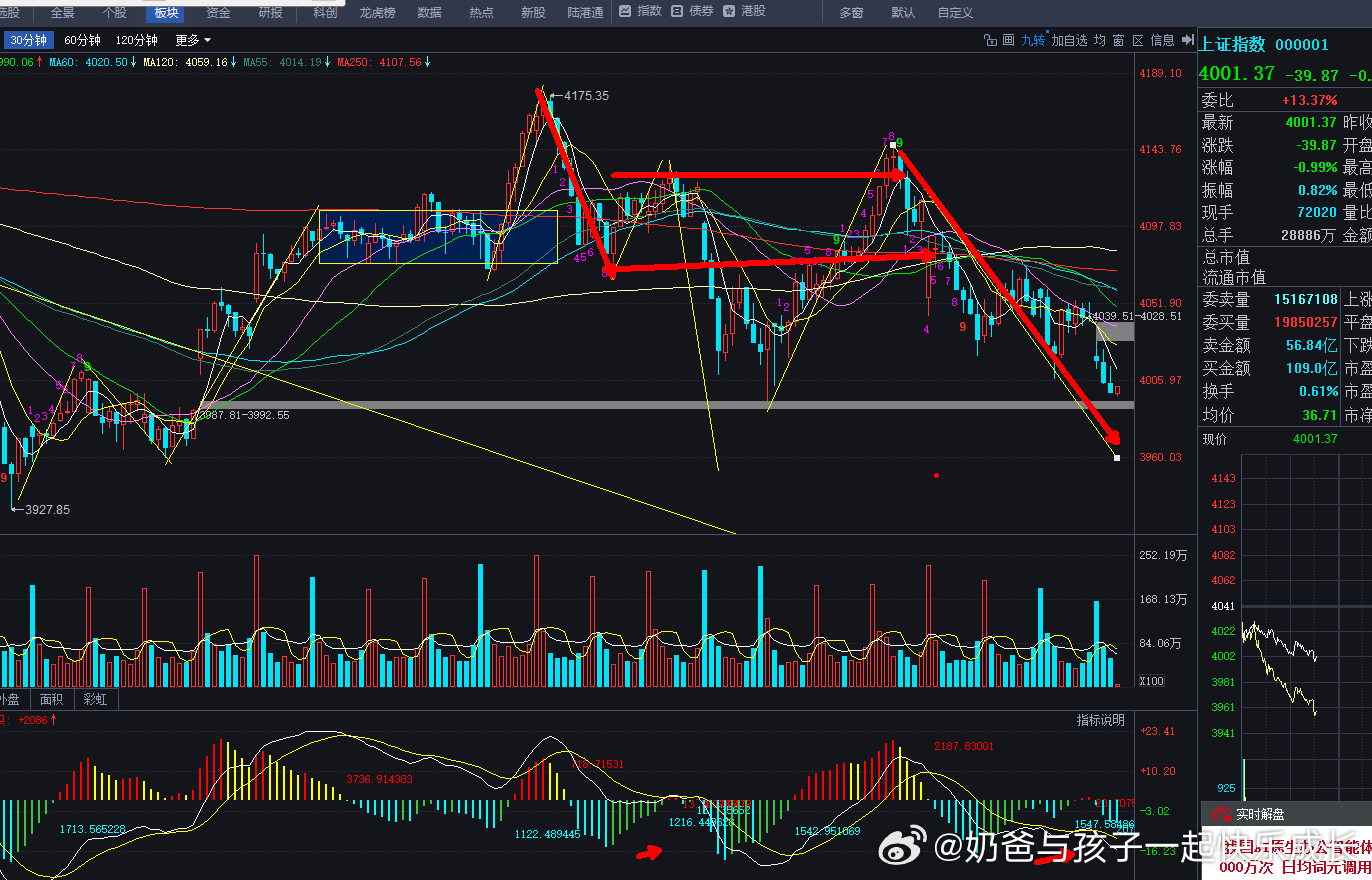Image resolution: width=1372 pixels, height=880 pixels.
Task: Click the 窗 window layout icon
Action: click(1119, 40)
